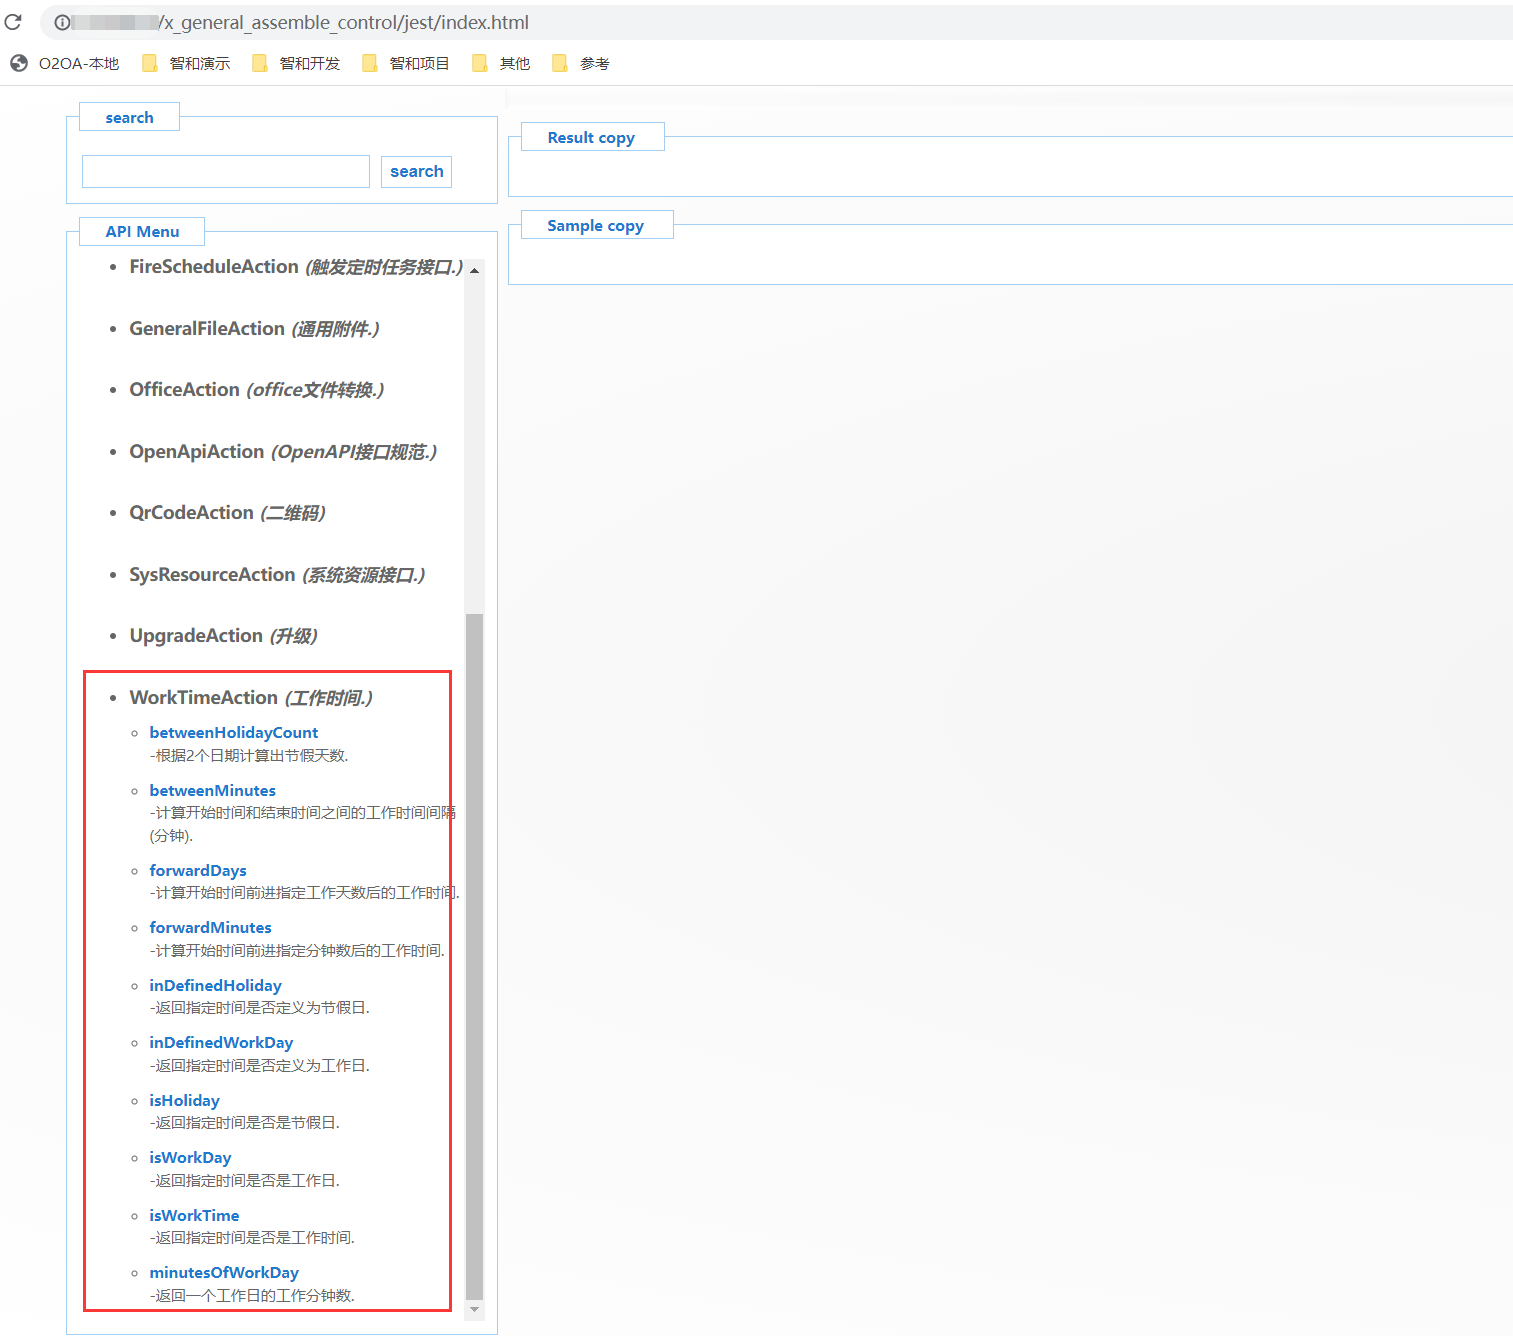The width and height of the screenshot is (1513, 1336).
Task: Click the '返回指定时间是否是工作日' description text
Action: pyautogui.click(x=245, y=1181)
